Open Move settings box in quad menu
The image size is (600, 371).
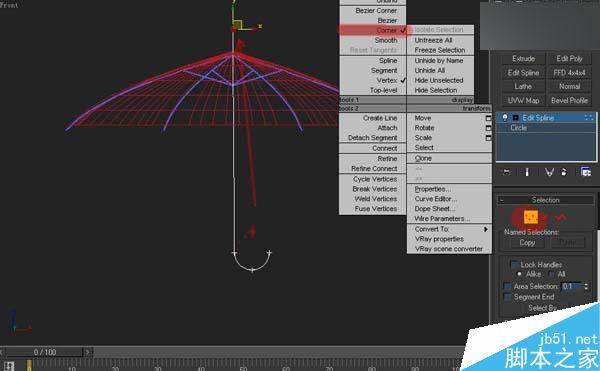488,118
